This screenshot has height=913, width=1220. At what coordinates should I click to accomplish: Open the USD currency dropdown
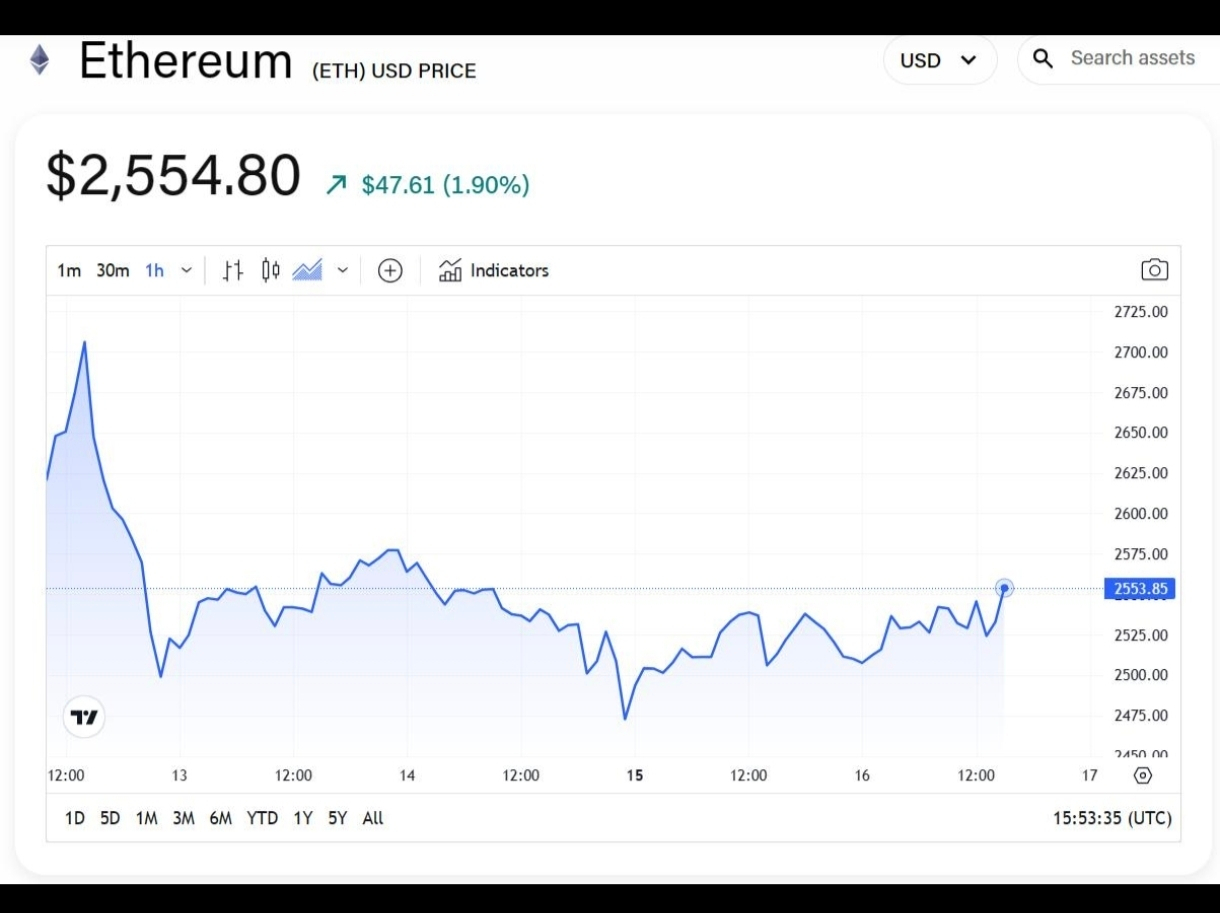coord(940,60)
